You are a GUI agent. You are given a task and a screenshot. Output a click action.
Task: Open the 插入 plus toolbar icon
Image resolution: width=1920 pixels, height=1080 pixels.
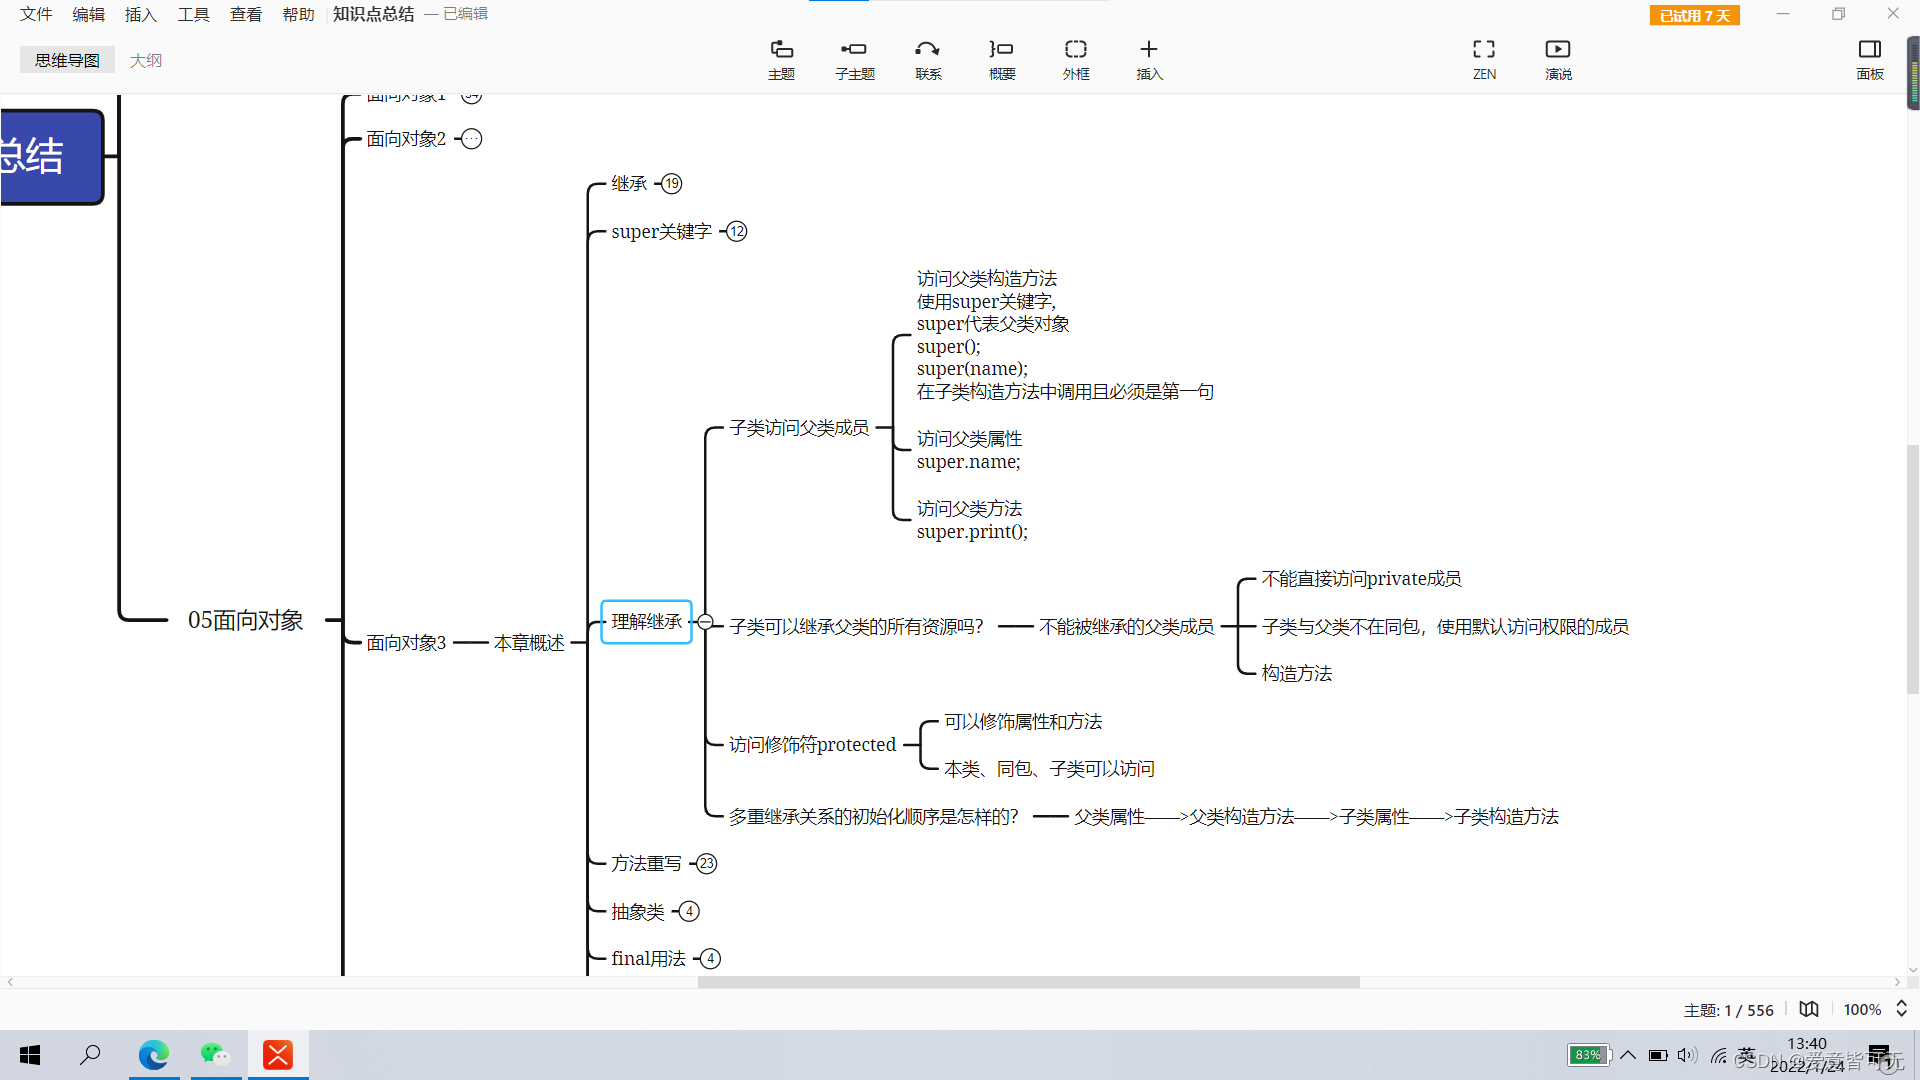(x=1149, y=60)
